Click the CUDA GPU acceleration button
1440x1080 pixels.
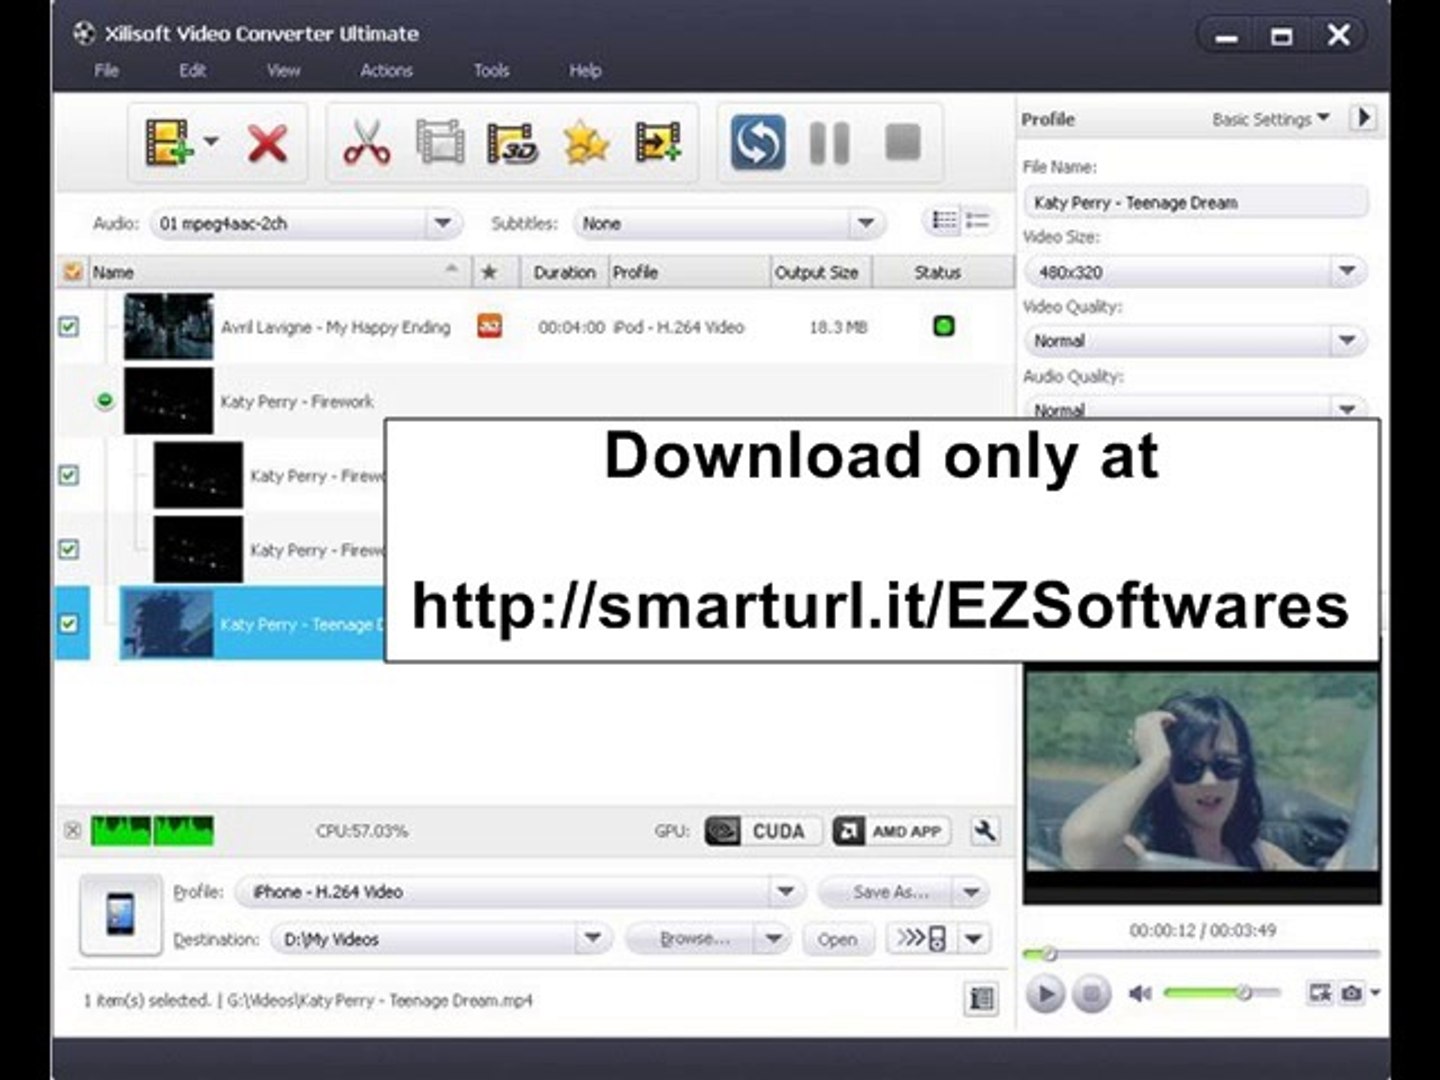[763, 831]
